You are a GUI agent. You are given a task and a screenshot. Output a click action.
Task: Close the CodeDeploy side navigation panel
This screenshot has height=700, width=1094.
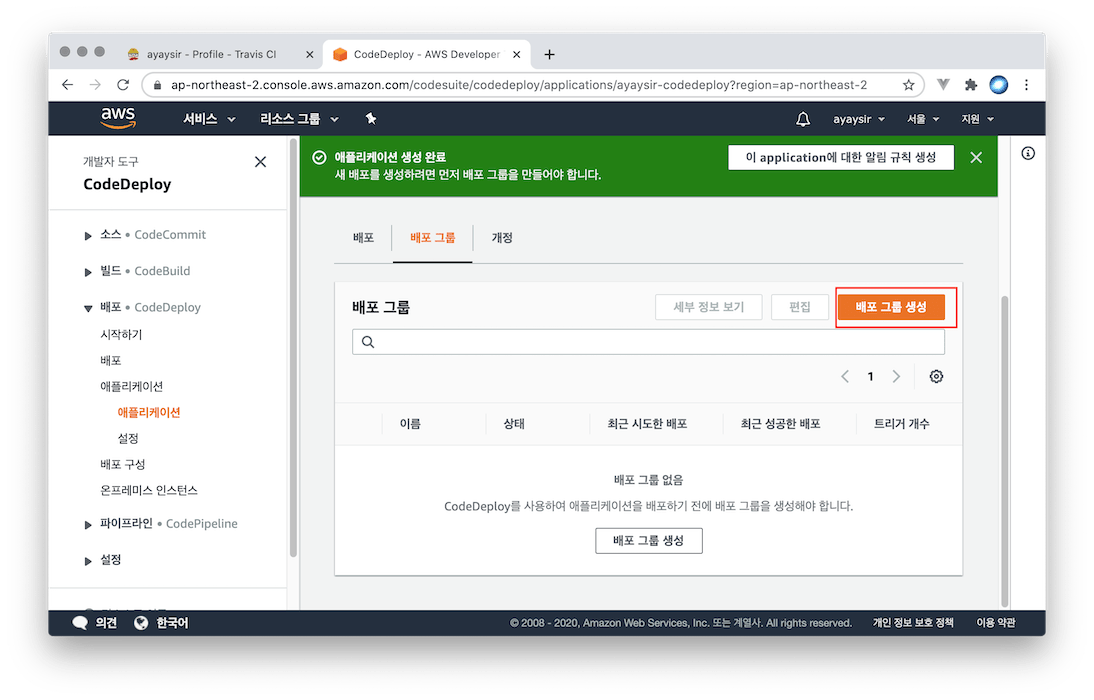pyautogui.click(x=260, y=162)
